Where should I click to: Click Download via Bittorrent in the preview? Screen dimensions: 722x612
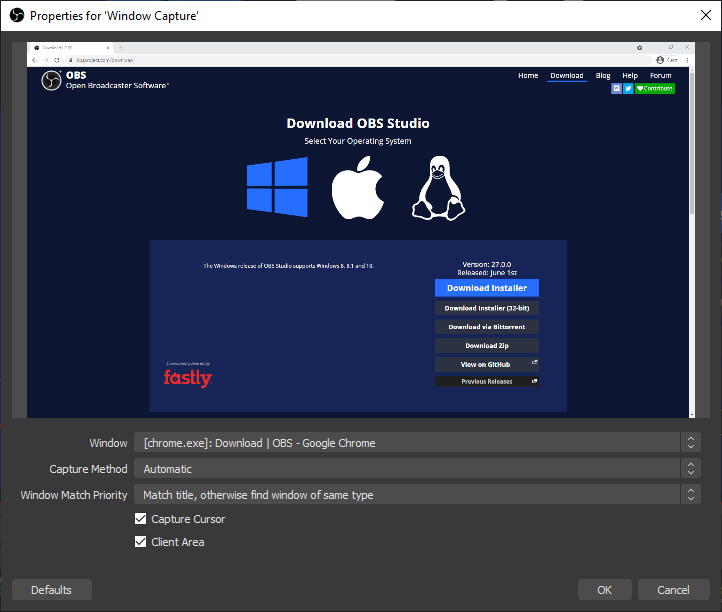487,327
